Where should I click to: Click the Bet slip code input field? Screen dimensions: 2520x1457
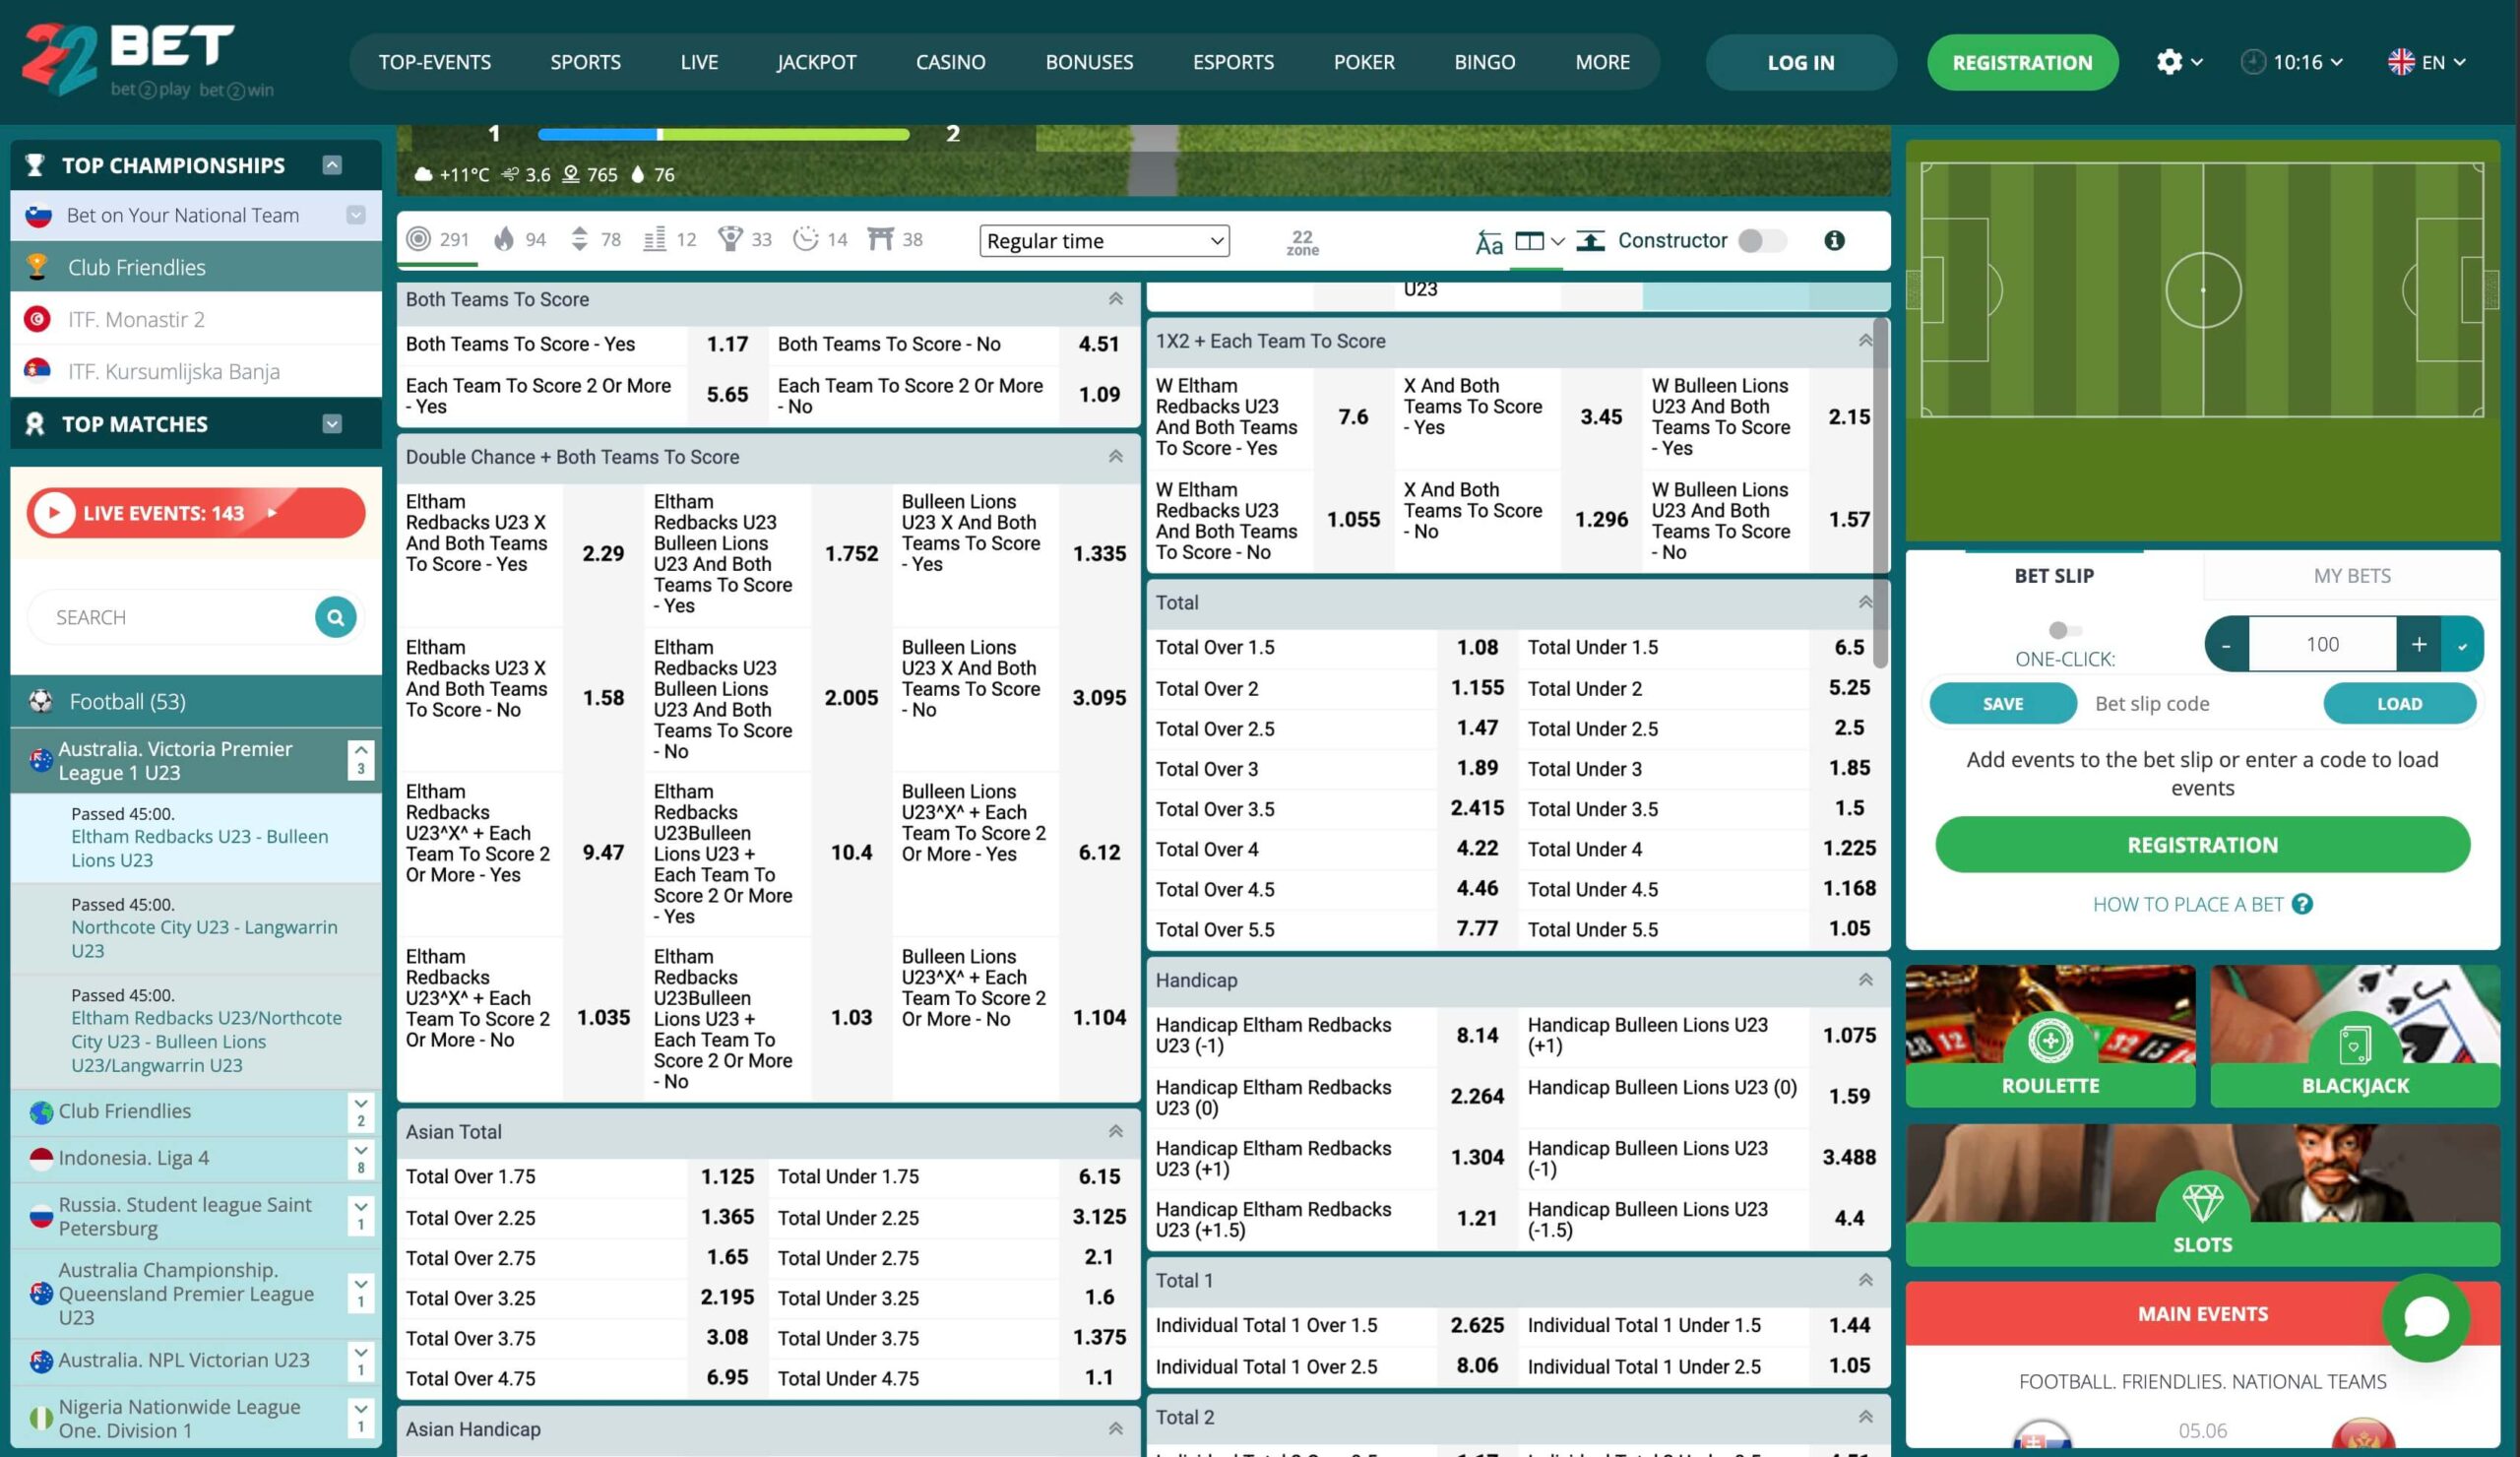point(2200,703)
